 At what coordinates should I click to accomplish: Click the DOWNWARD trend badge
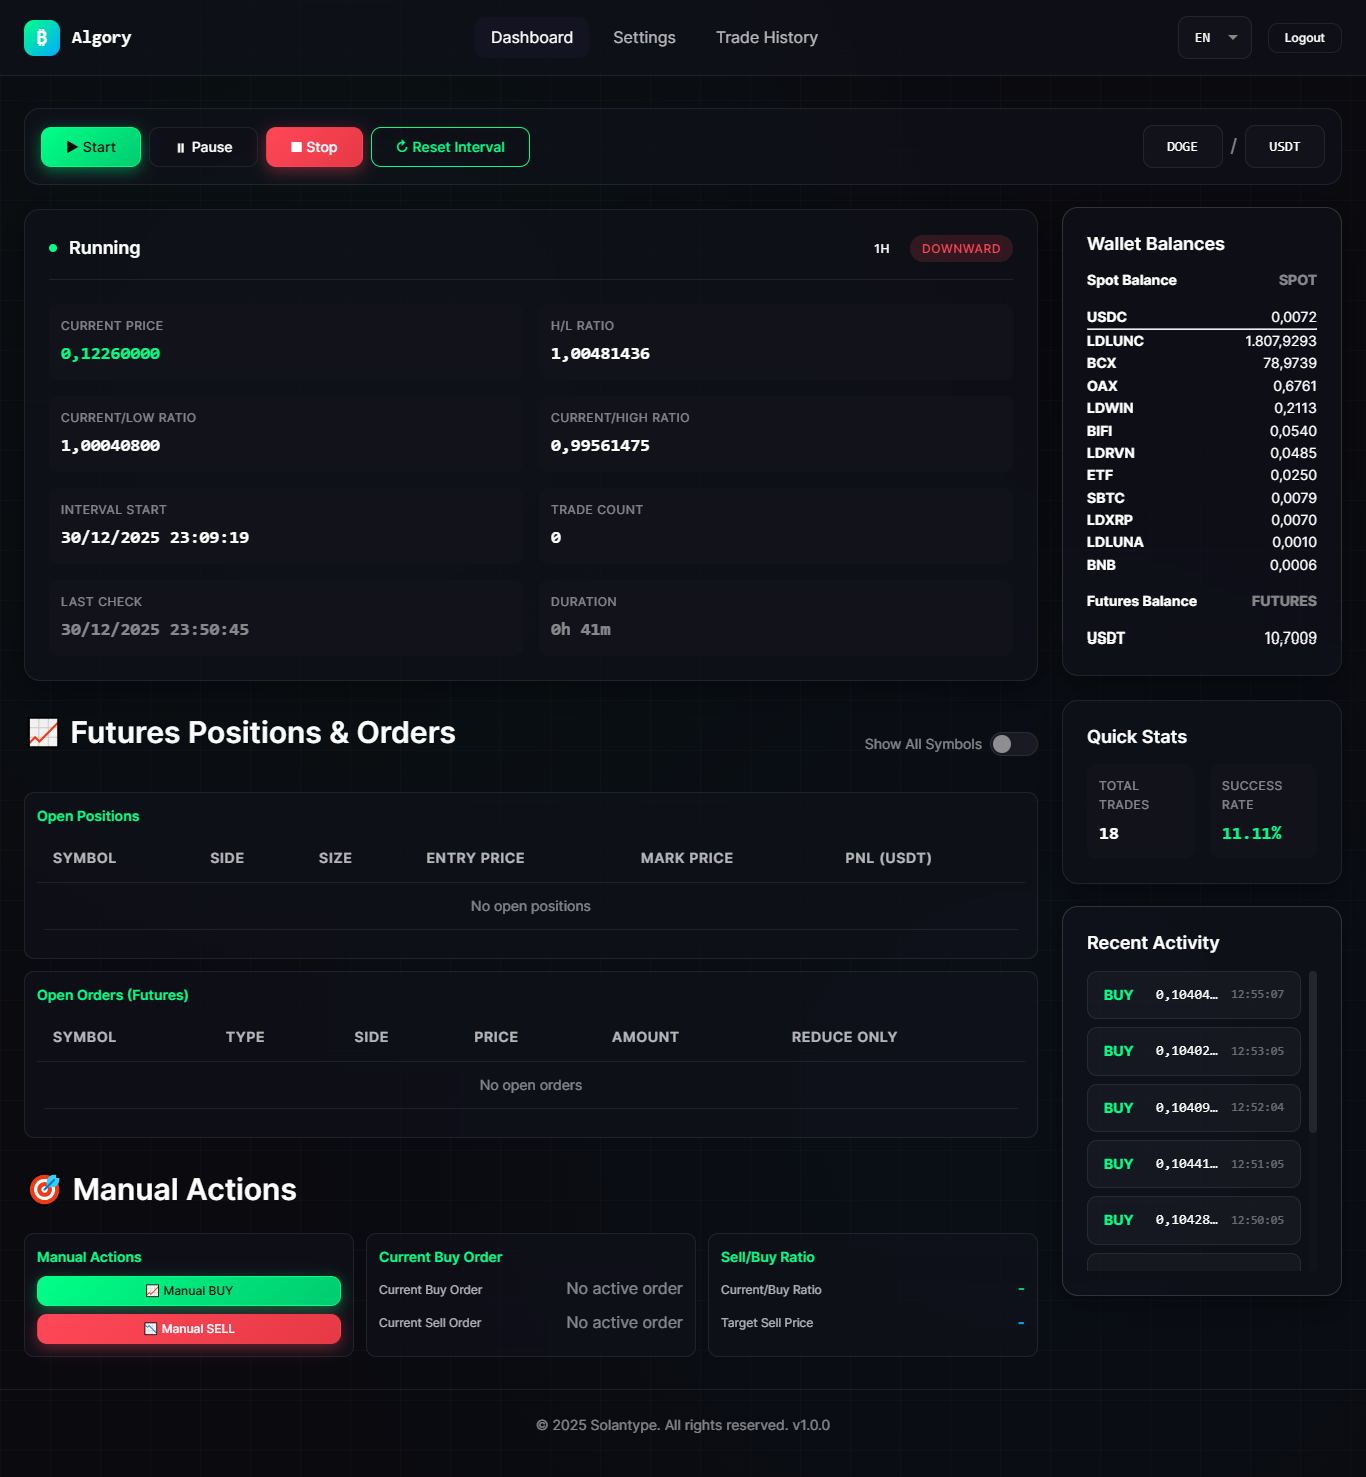[960, 249]
